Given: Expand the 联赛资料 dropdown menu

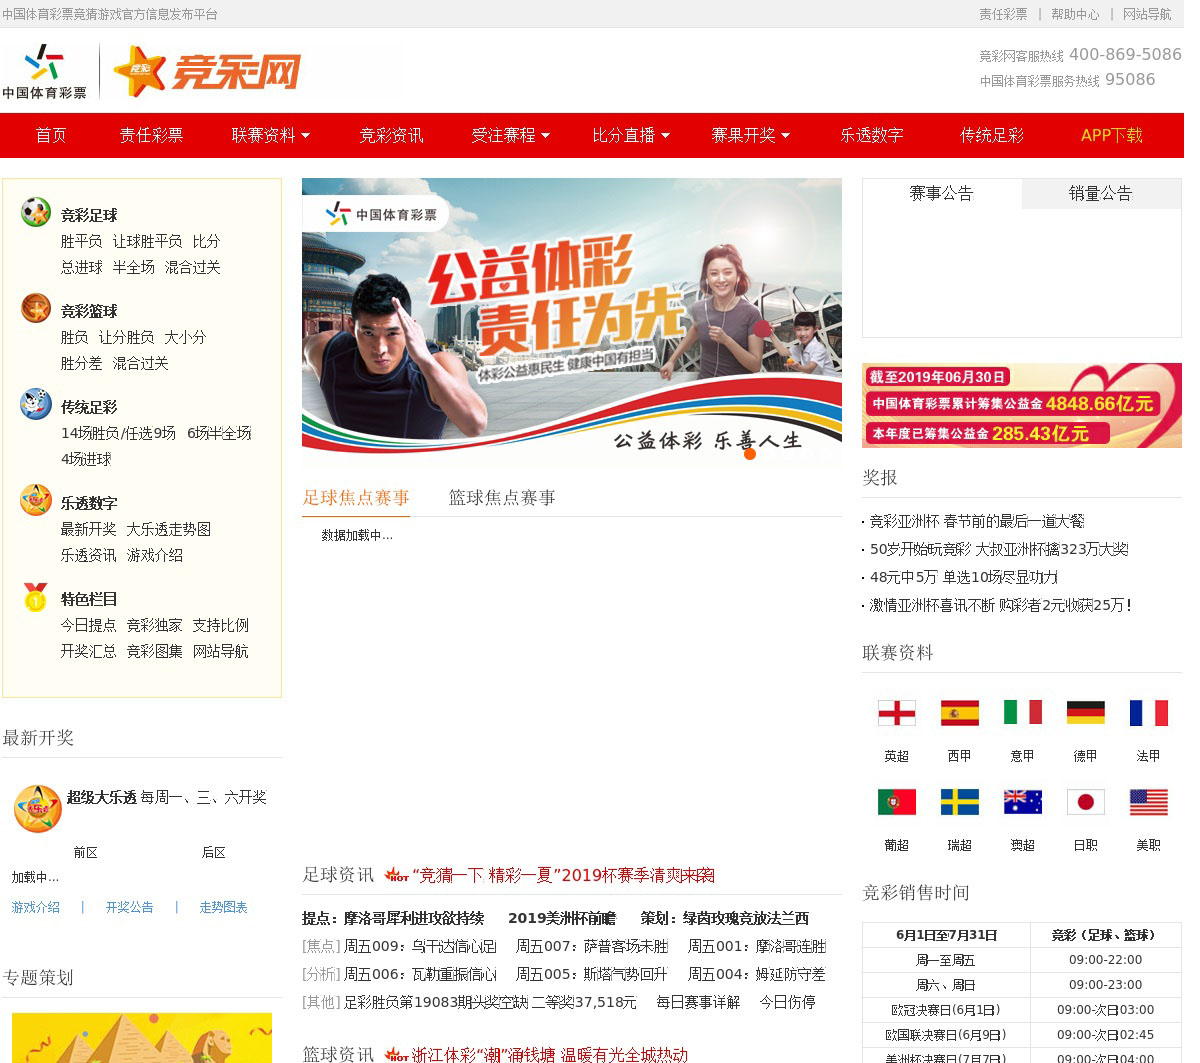Looking at the screenshot, I should tap(270, 135).
